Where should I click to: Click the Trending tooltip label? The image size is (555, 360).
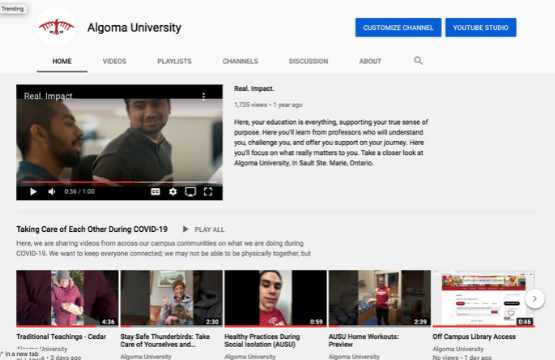point(13,8)
